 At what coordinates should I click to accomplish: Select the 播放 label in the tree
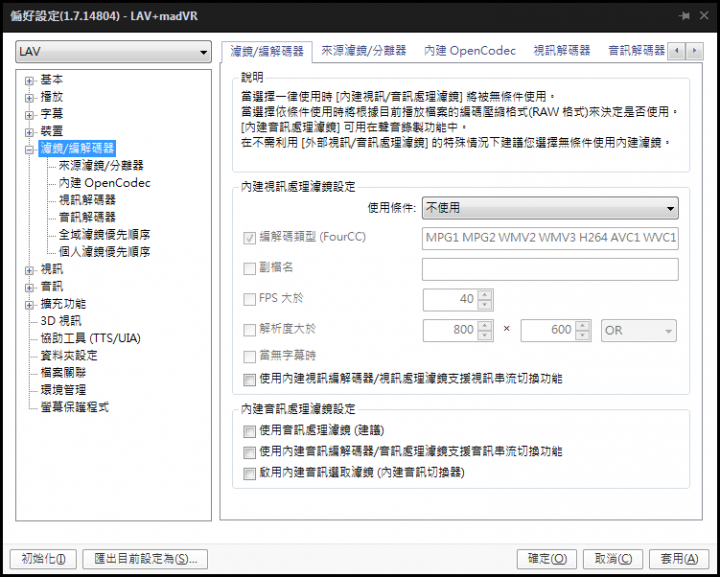point(51,97)
